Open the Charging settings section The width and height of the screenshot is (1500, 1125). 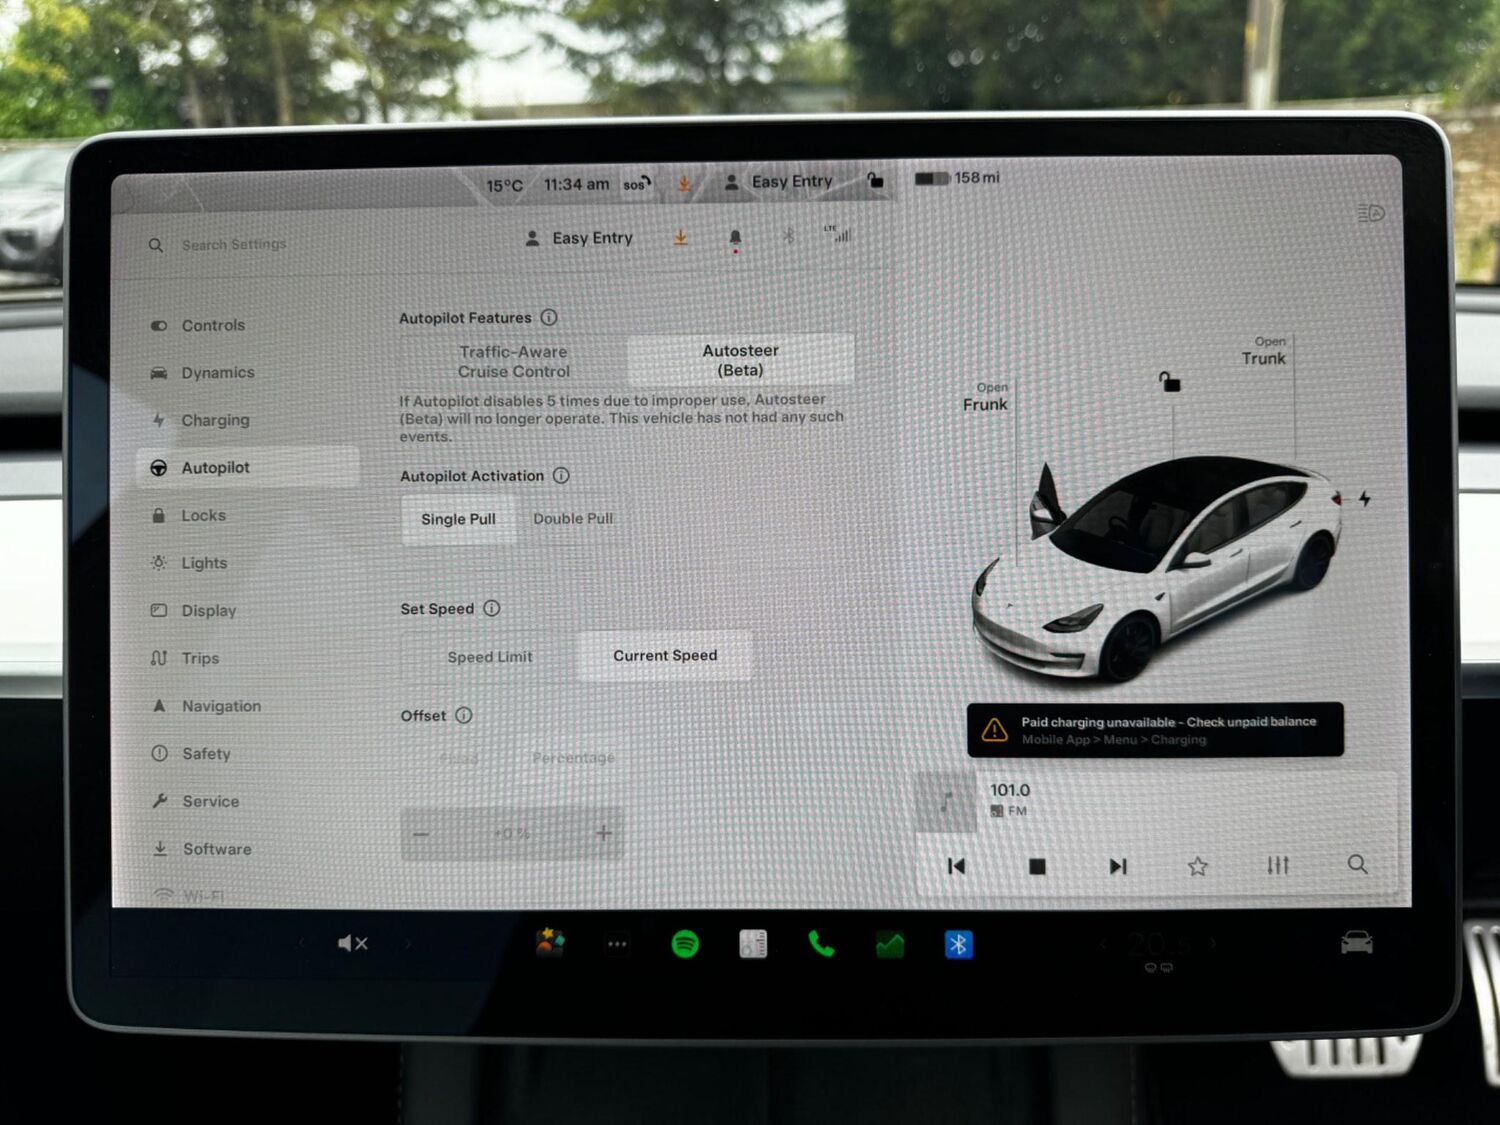(x=215, y=420)
